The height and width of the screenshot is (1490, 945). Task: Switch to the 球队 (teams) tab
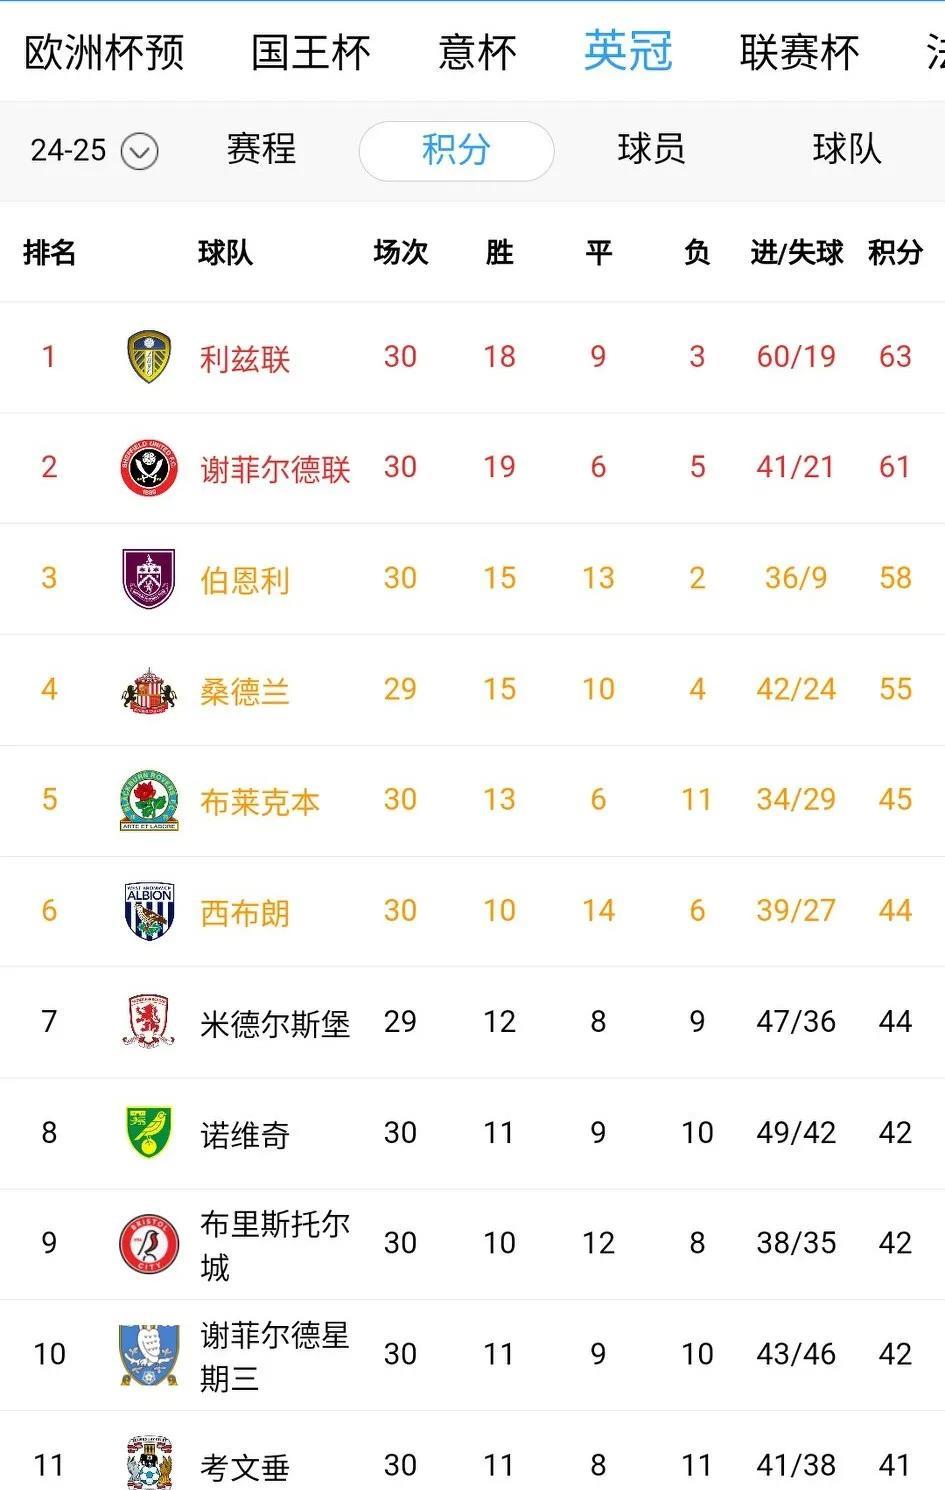845,151
